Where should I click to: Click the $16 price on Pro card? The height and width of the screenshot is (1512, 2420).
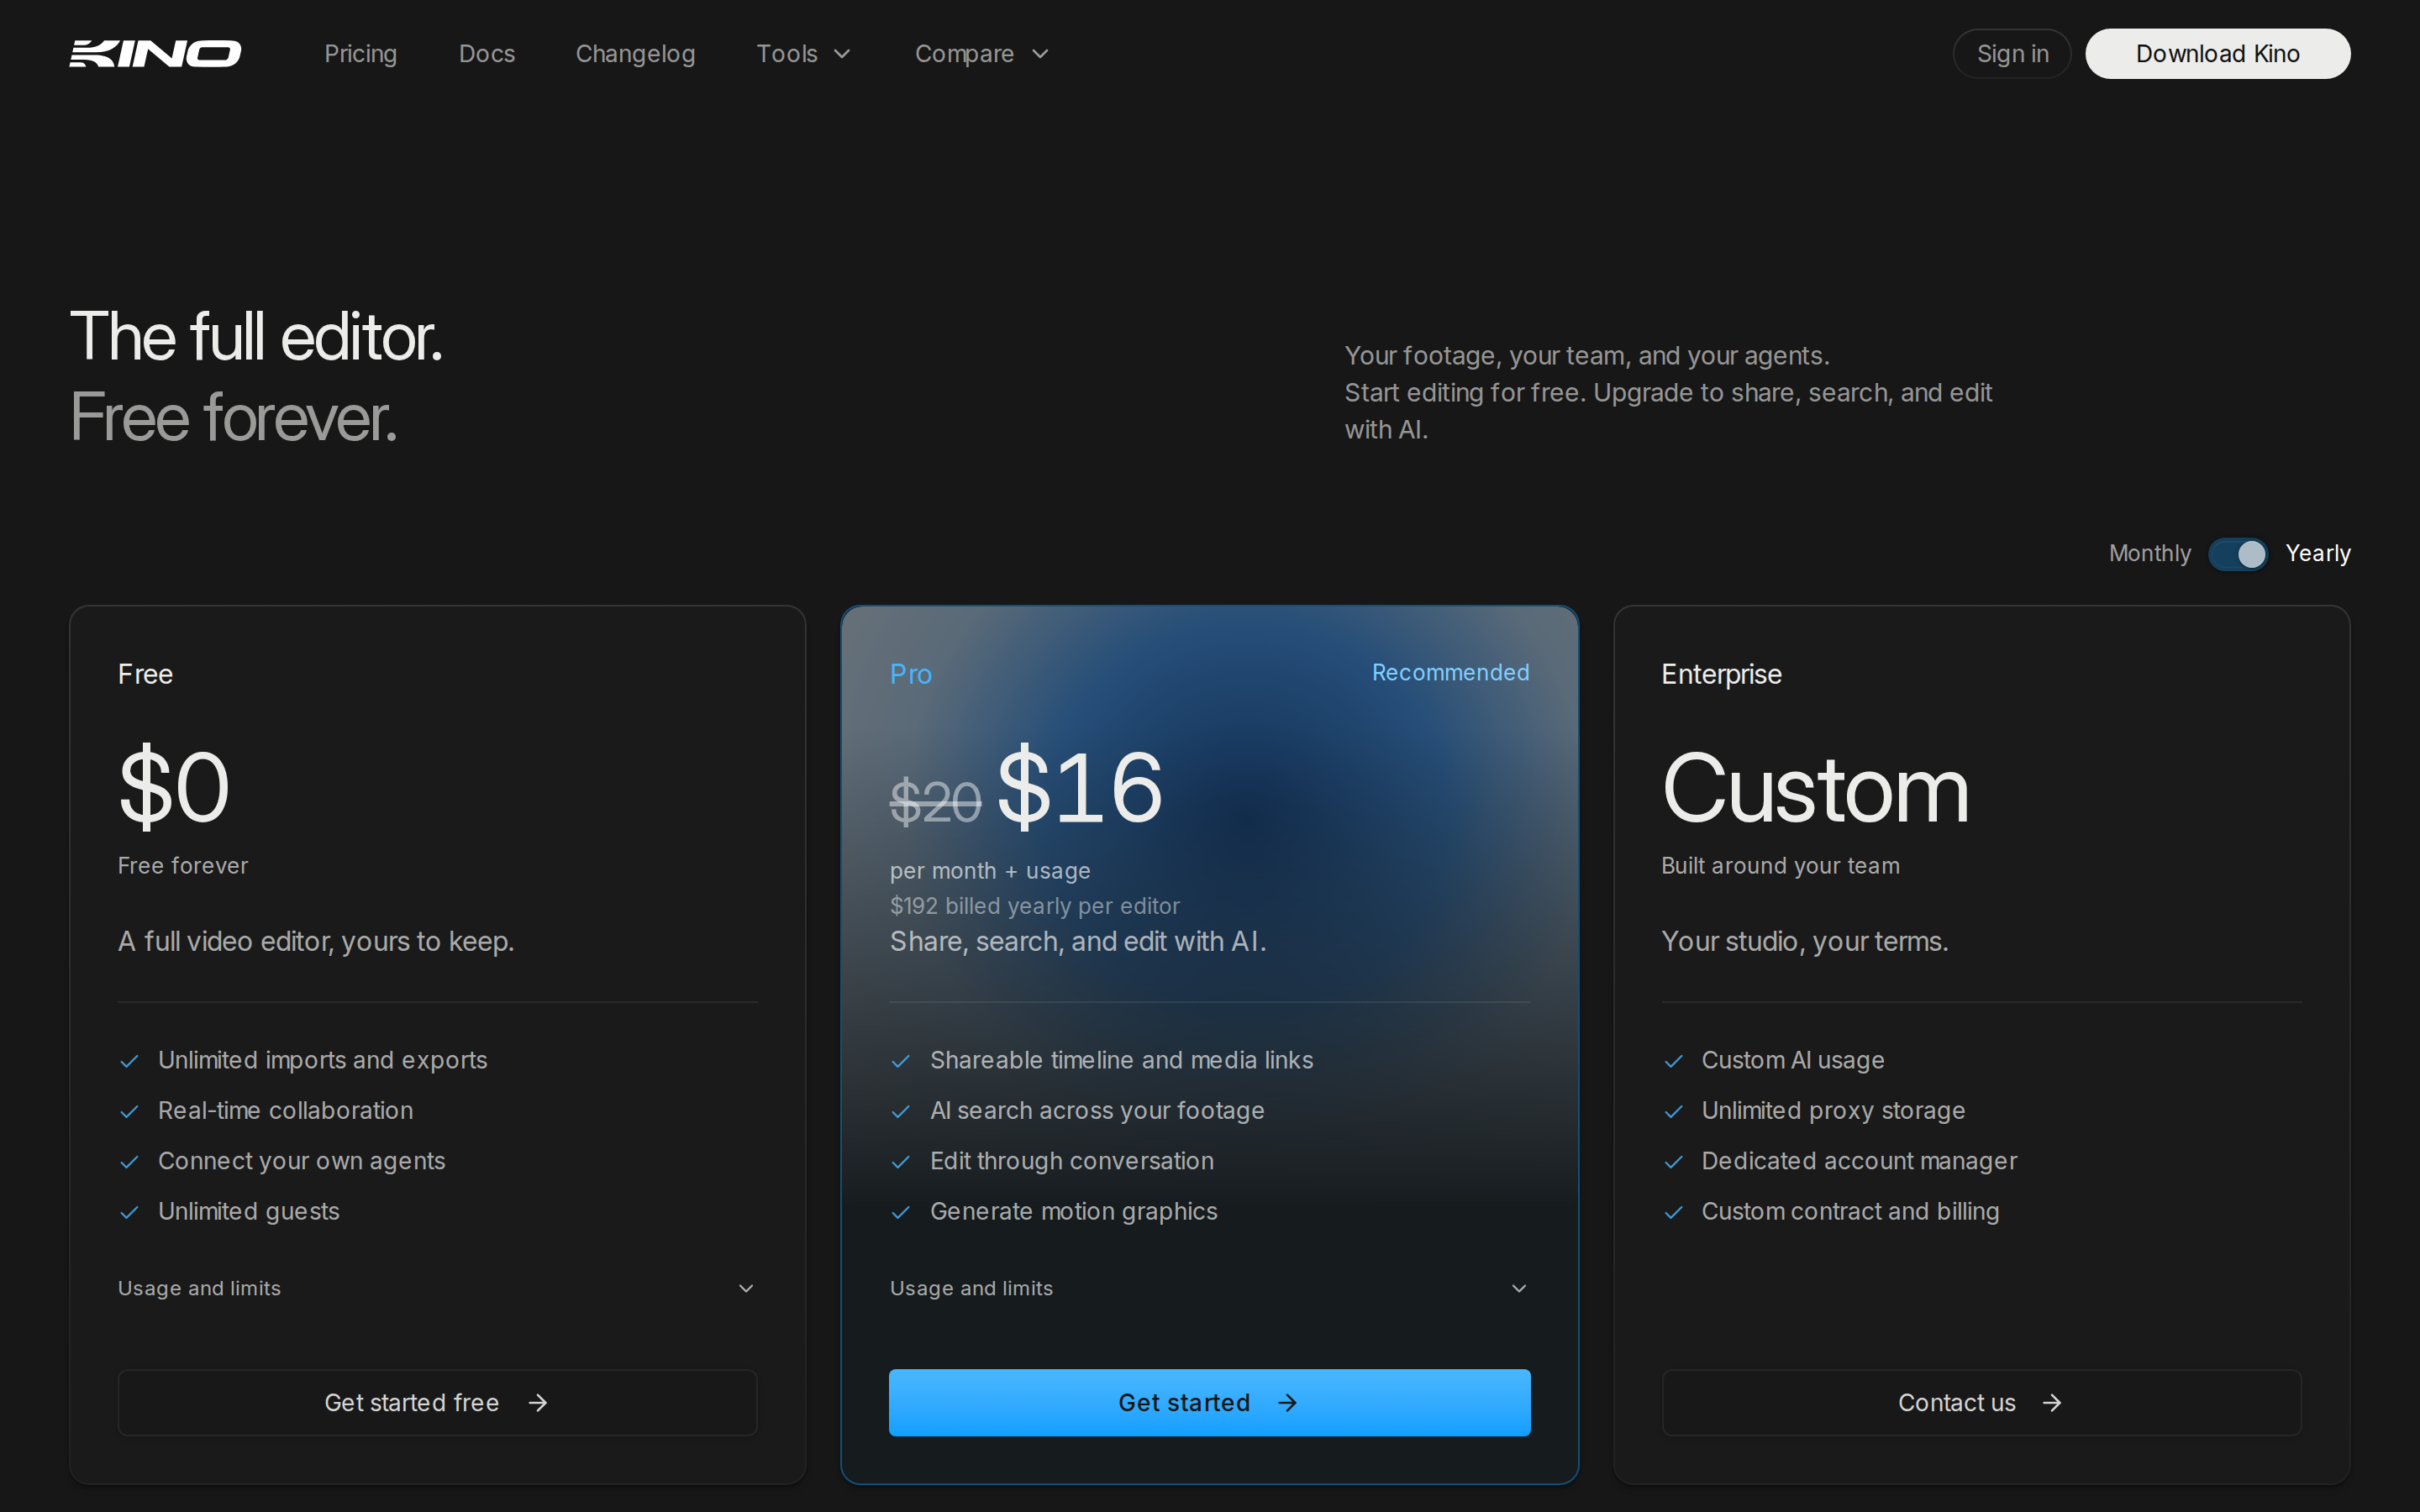point(1080,788)
